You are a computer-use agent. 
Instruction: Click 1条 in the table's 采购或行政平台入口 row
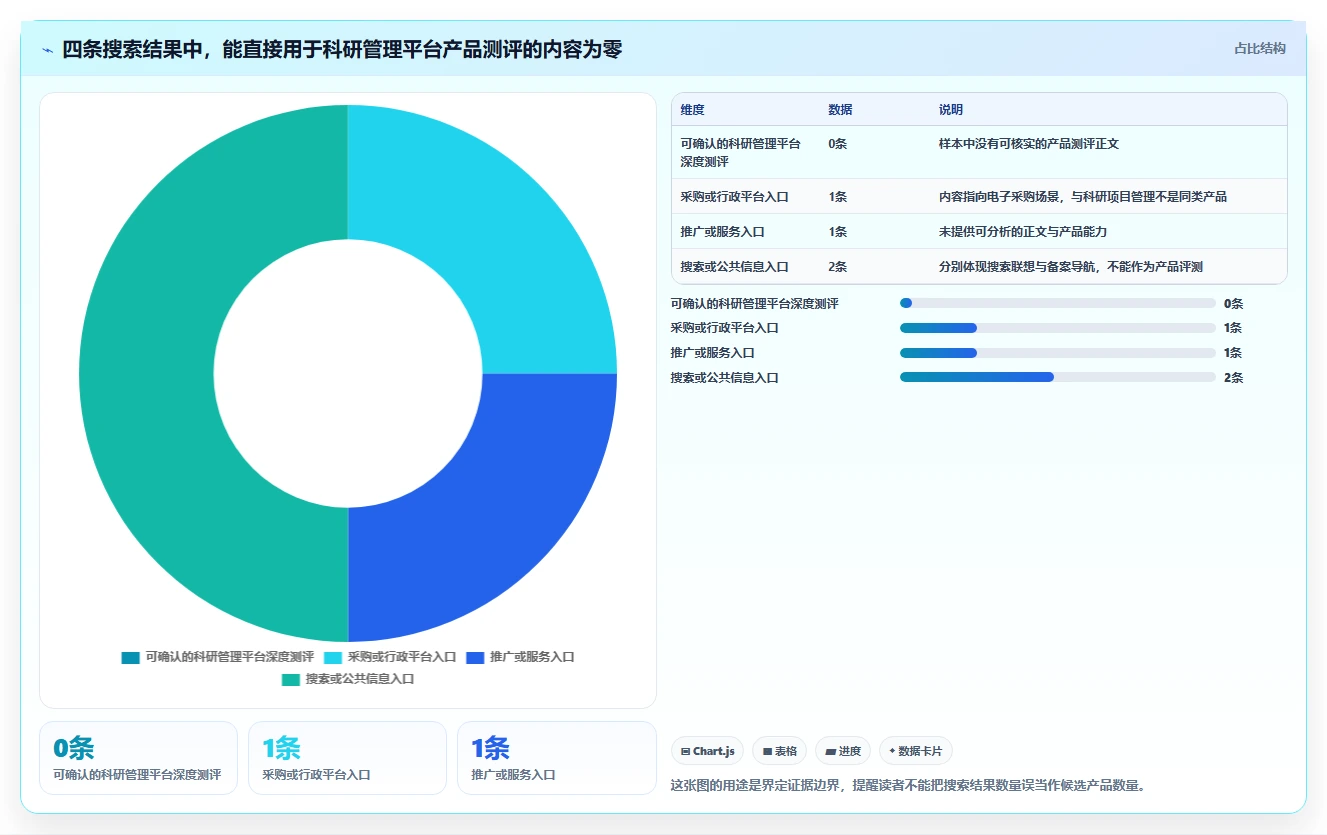[x=837, y=197]
